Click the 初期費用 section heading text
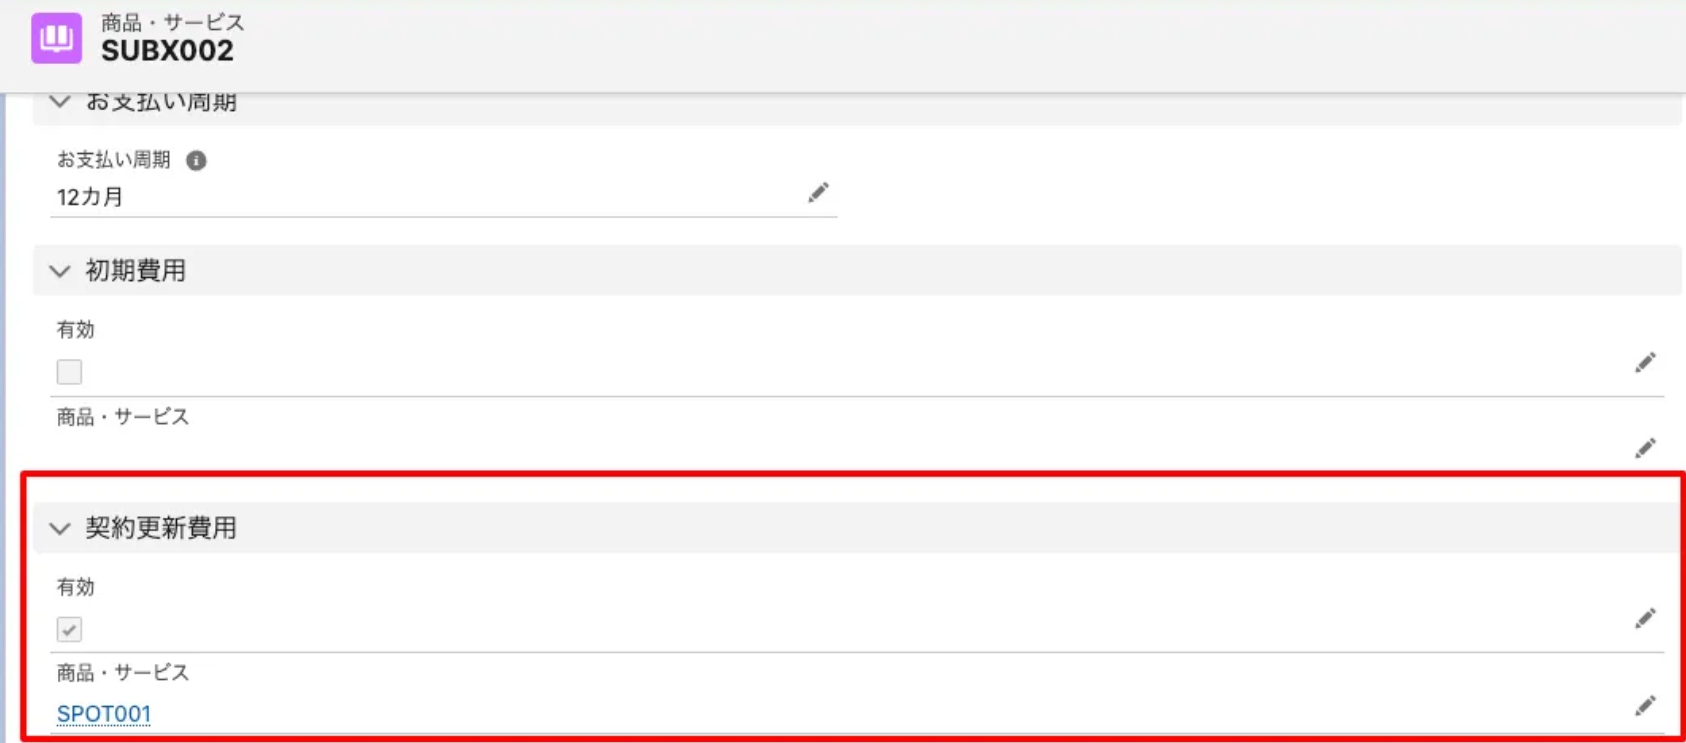This screenshot has height=743, width=1686. coord(136,271)
